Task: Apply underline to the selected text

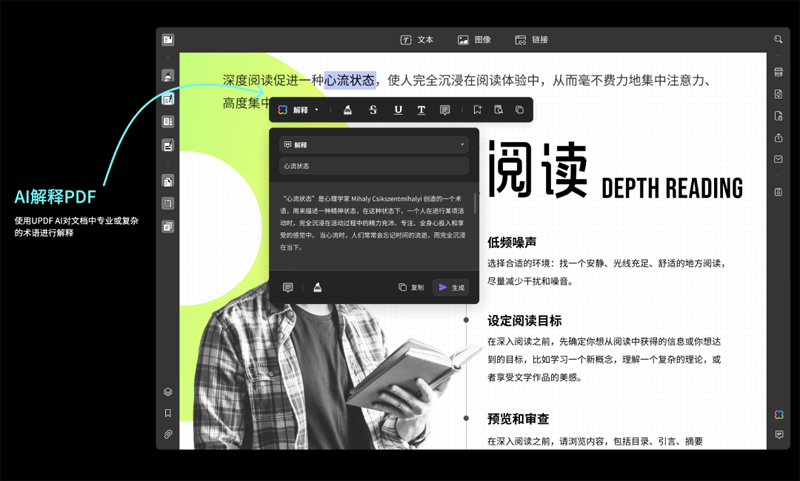Action: pyautogui.click(x=398, y=110)
